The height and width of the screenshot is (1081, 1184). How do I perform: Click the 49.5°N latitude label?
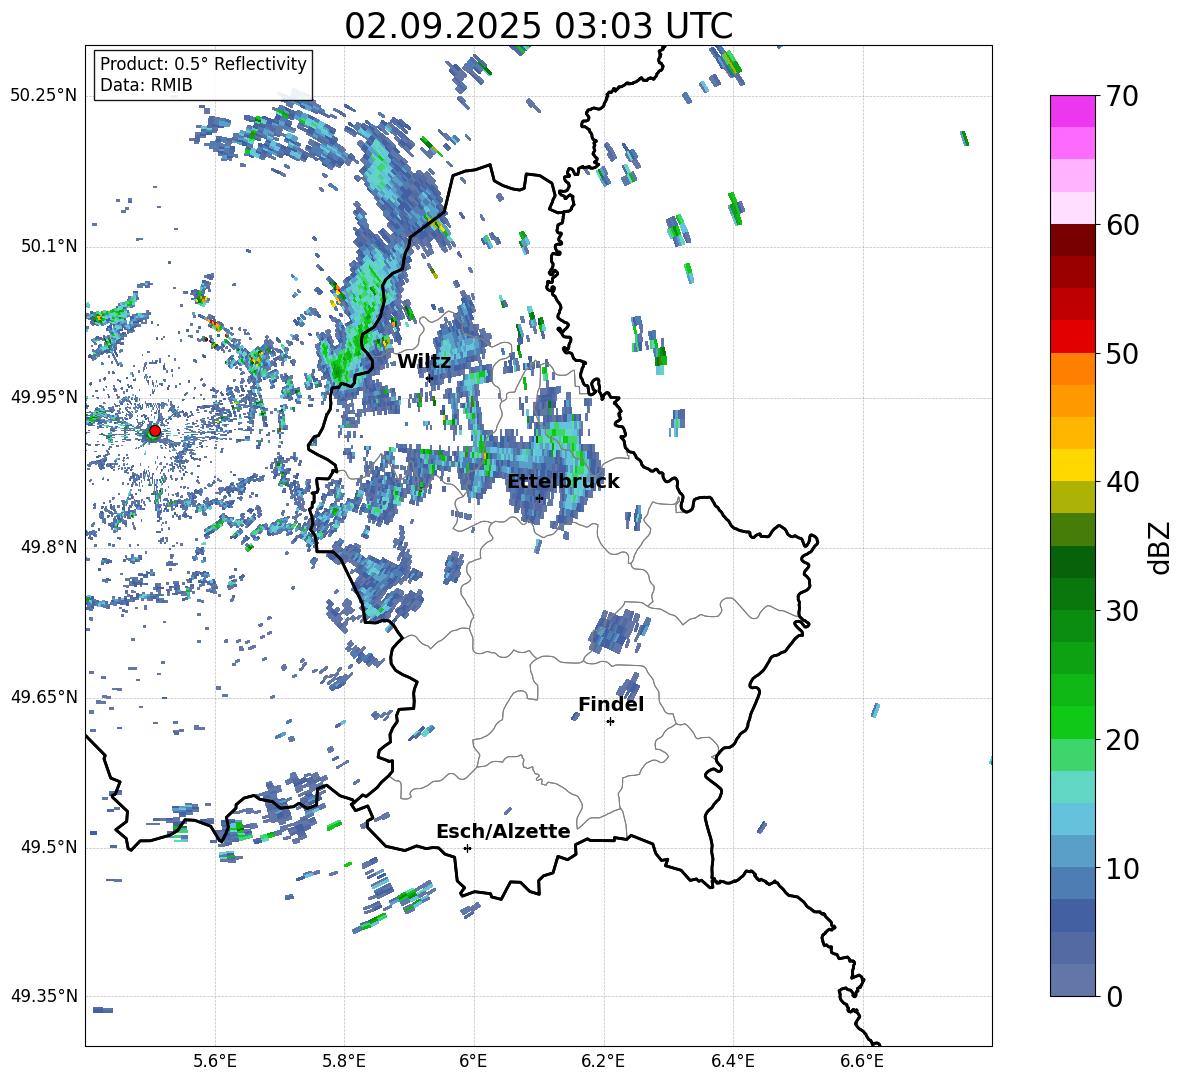[x=49, y=847]
